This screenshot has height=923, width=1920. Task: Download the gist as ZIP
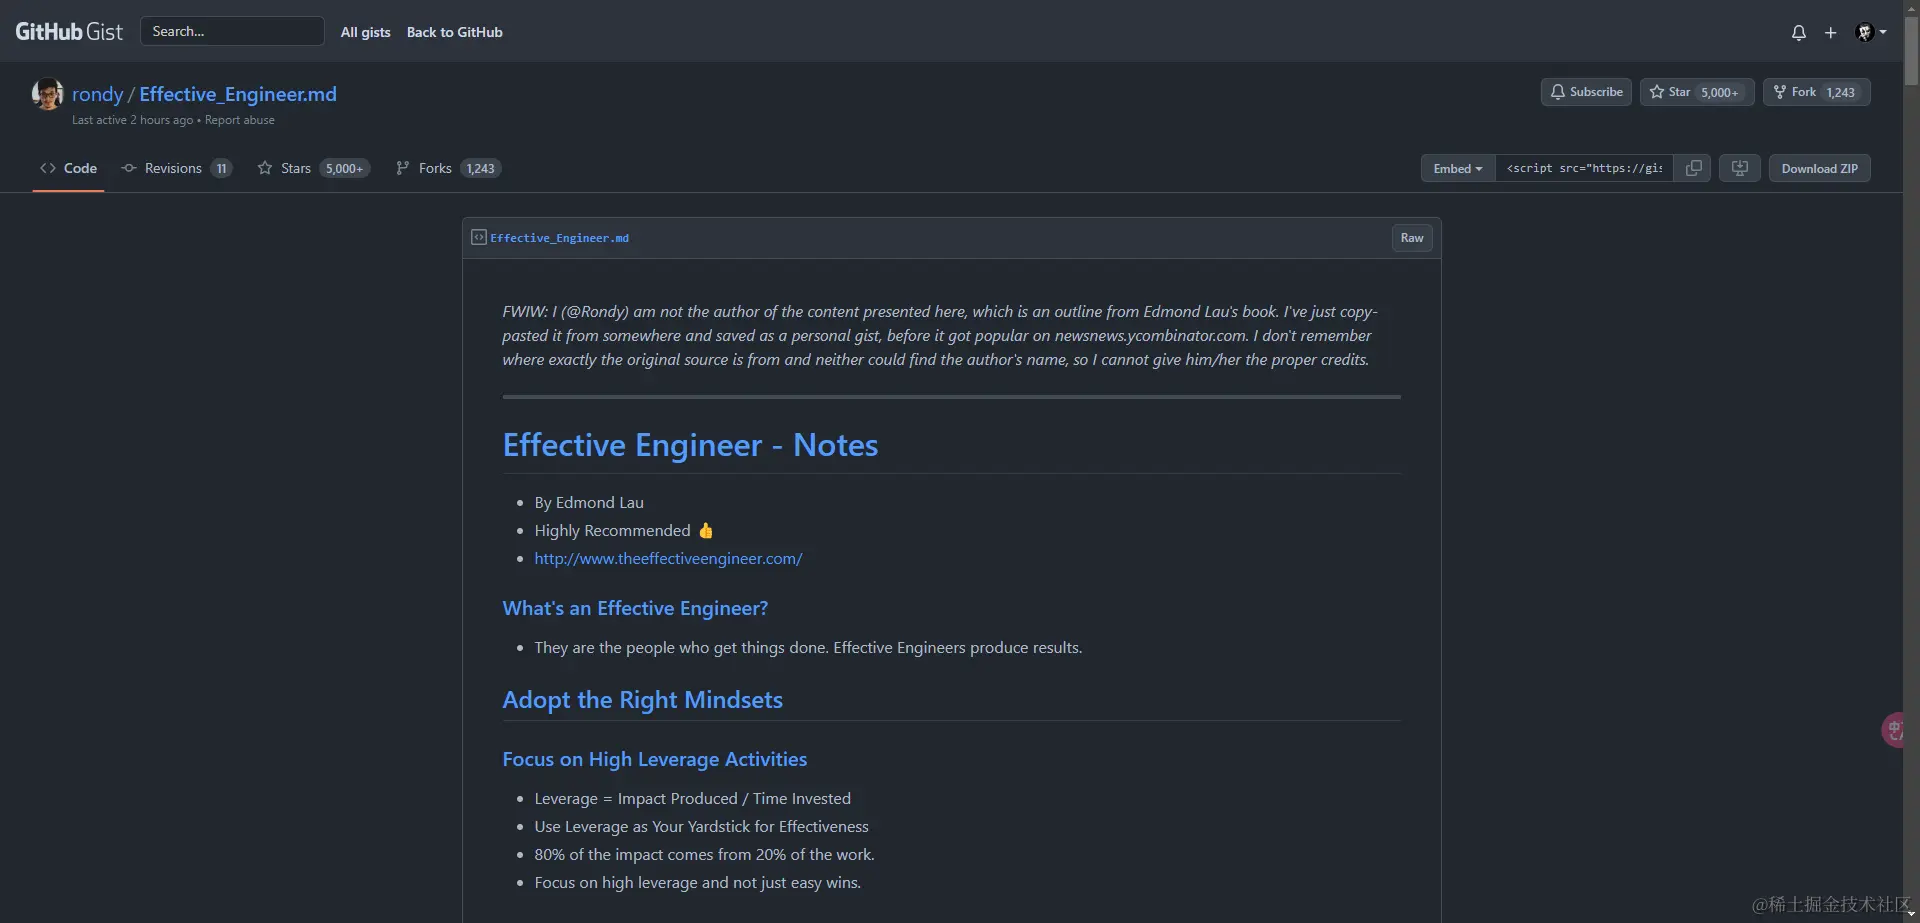click(1820, 169)
